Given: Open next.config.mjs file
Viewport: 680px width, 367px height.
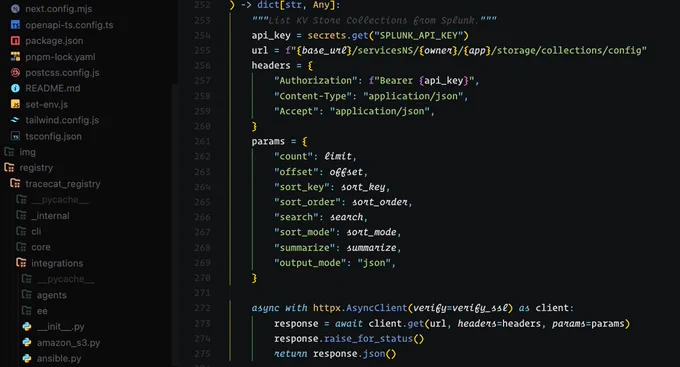Looking at the screenshot, I should [59, 9].
